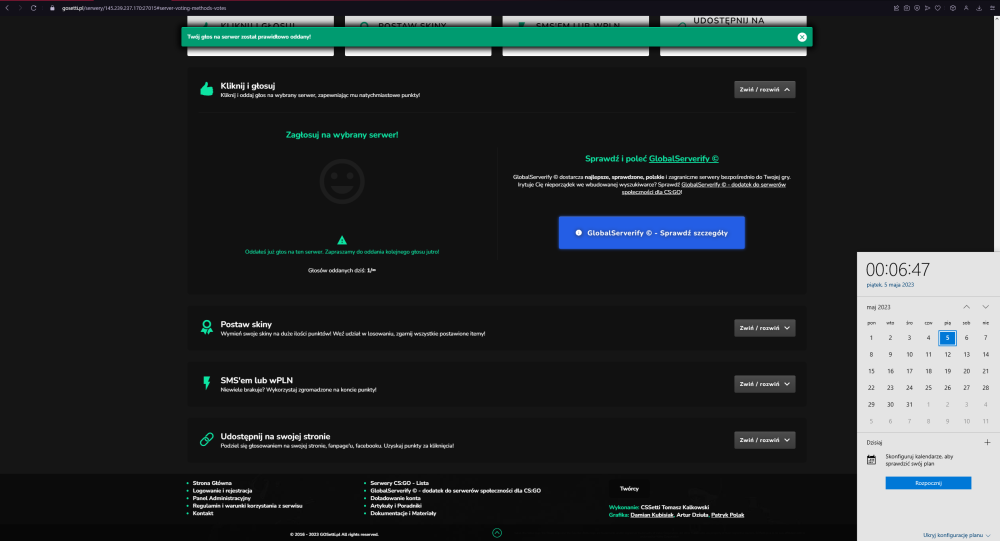Open Panel Administracyjny footer link
This screenshot has width=1000, height=541.
tap(221, 498)
